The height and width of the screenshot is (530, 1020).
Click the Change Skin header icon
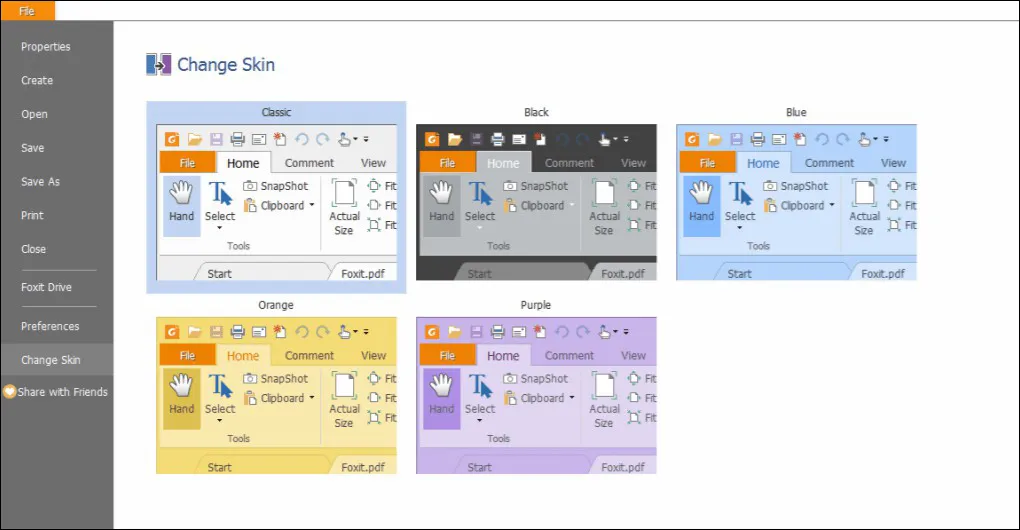coord(159,65)
